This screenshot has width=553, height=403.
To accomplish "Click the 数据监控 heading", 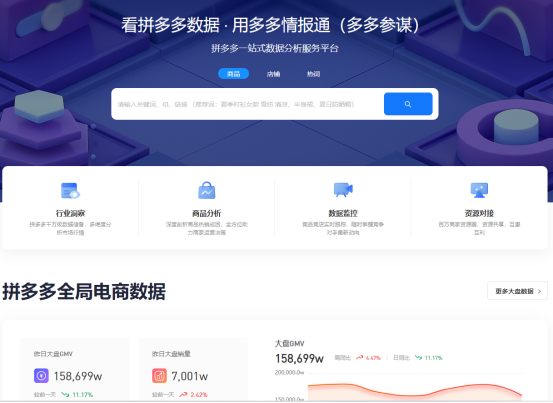I will 343,213.
